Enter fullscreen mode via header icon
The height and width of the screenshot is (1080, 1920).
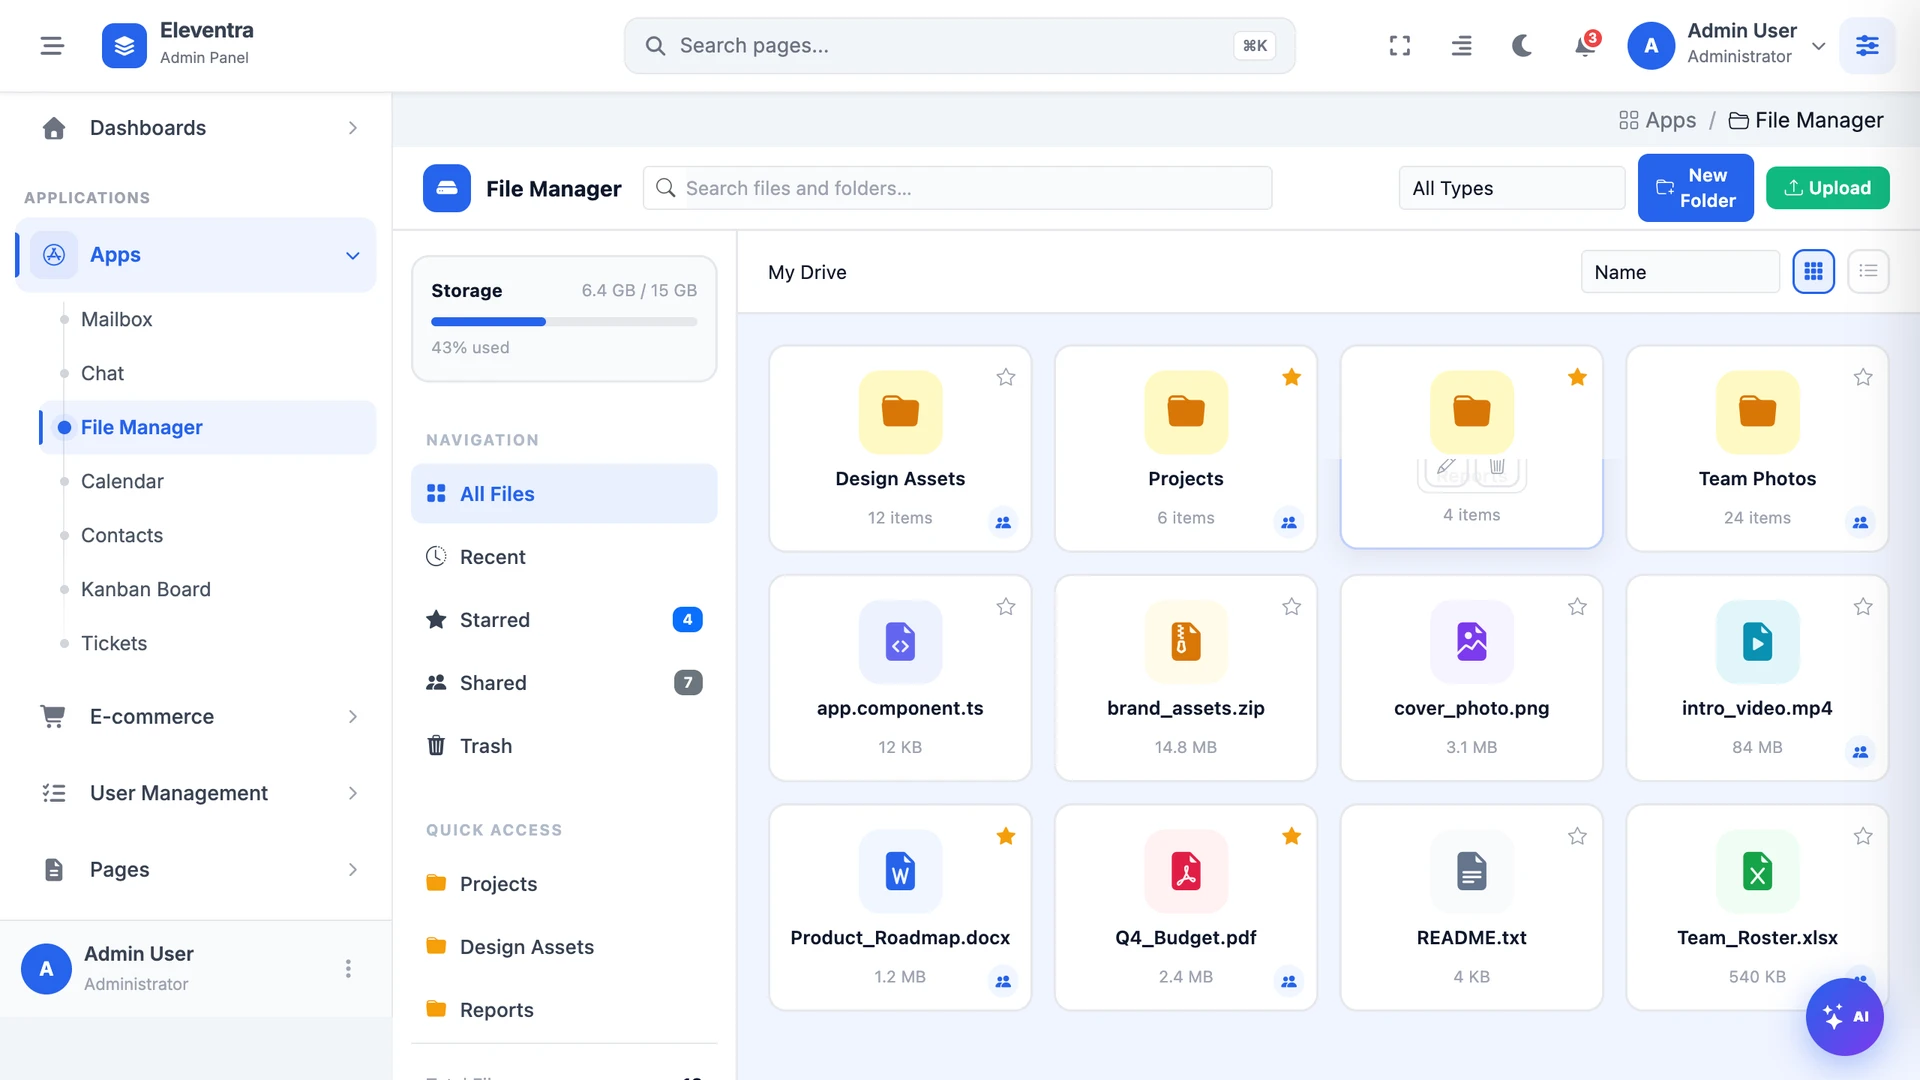(x=1400, y=46)
